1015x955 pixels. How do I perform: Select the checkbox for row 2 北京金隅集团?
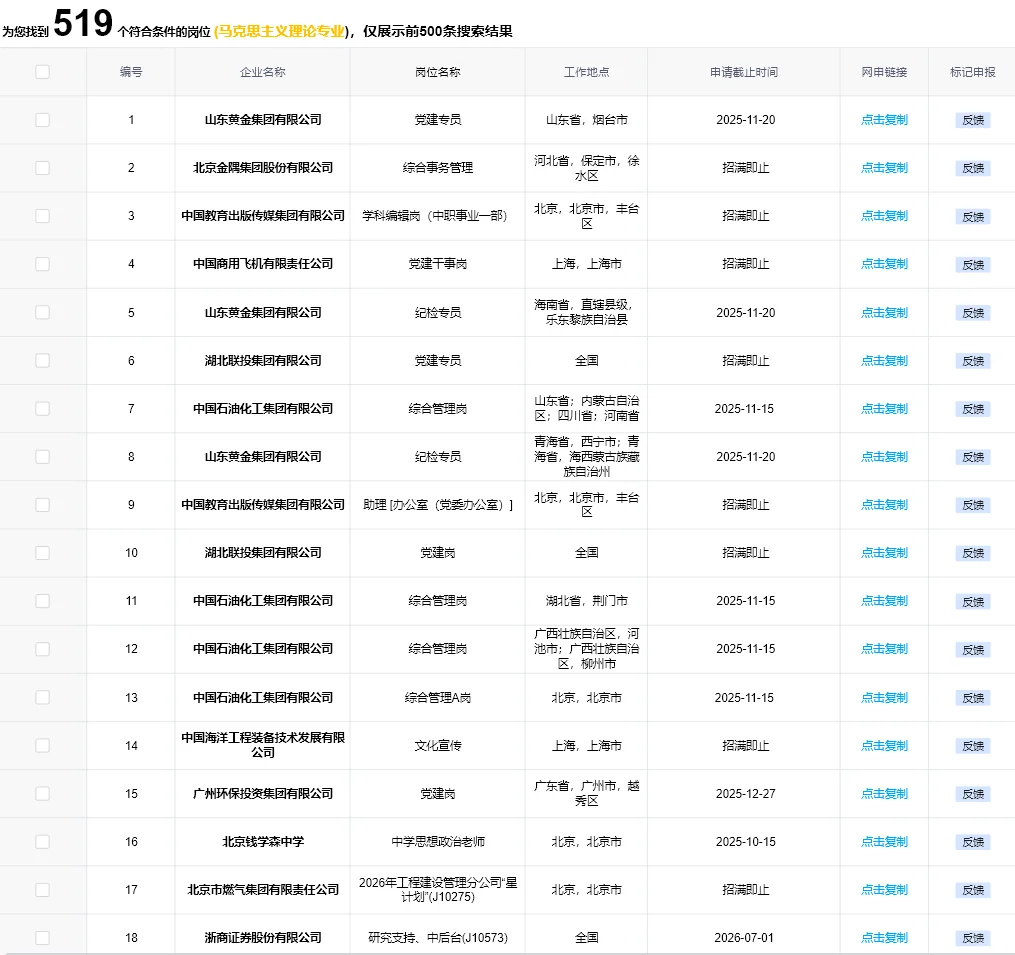(x=43, y=168)
